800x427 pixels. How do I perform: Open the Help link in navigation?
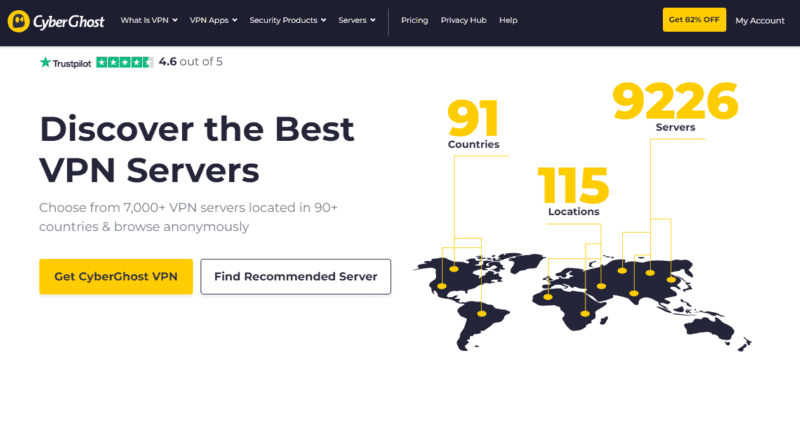pyautogui.click(x=508, y=20)
